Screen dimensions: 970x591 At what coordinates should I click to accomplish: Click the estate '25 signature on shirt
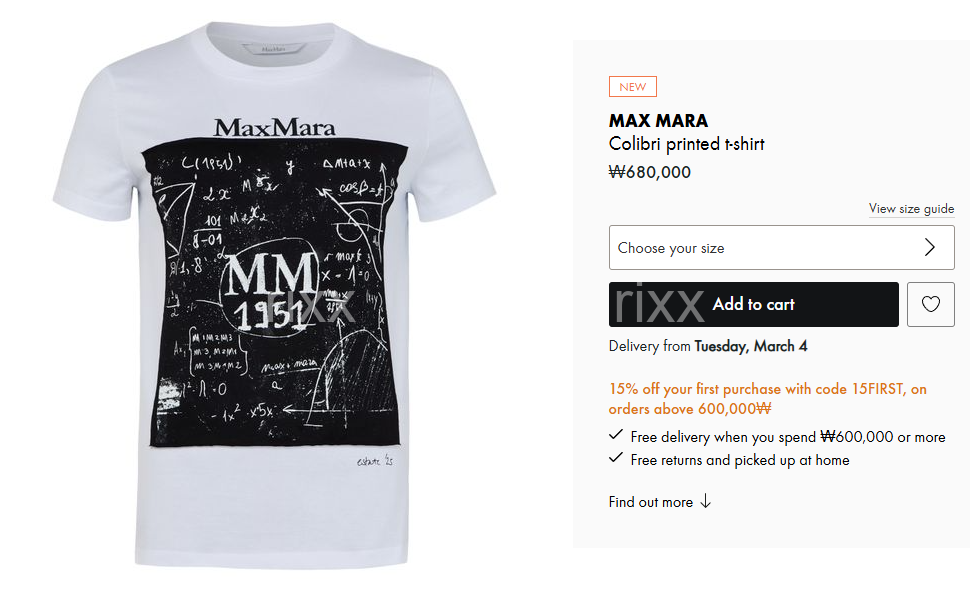[x=374, y=461]
